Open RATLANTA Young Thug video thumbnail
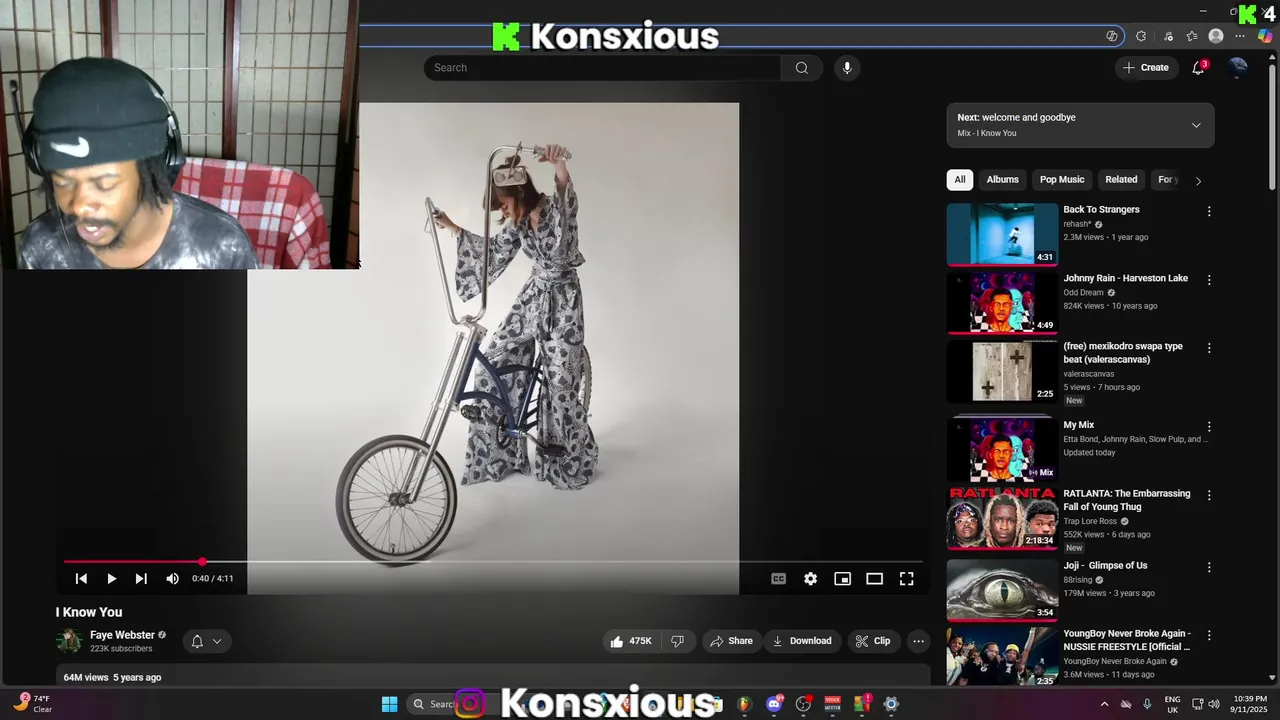Viewport: 1280px width, 720px height. [x=1002, y=518]
